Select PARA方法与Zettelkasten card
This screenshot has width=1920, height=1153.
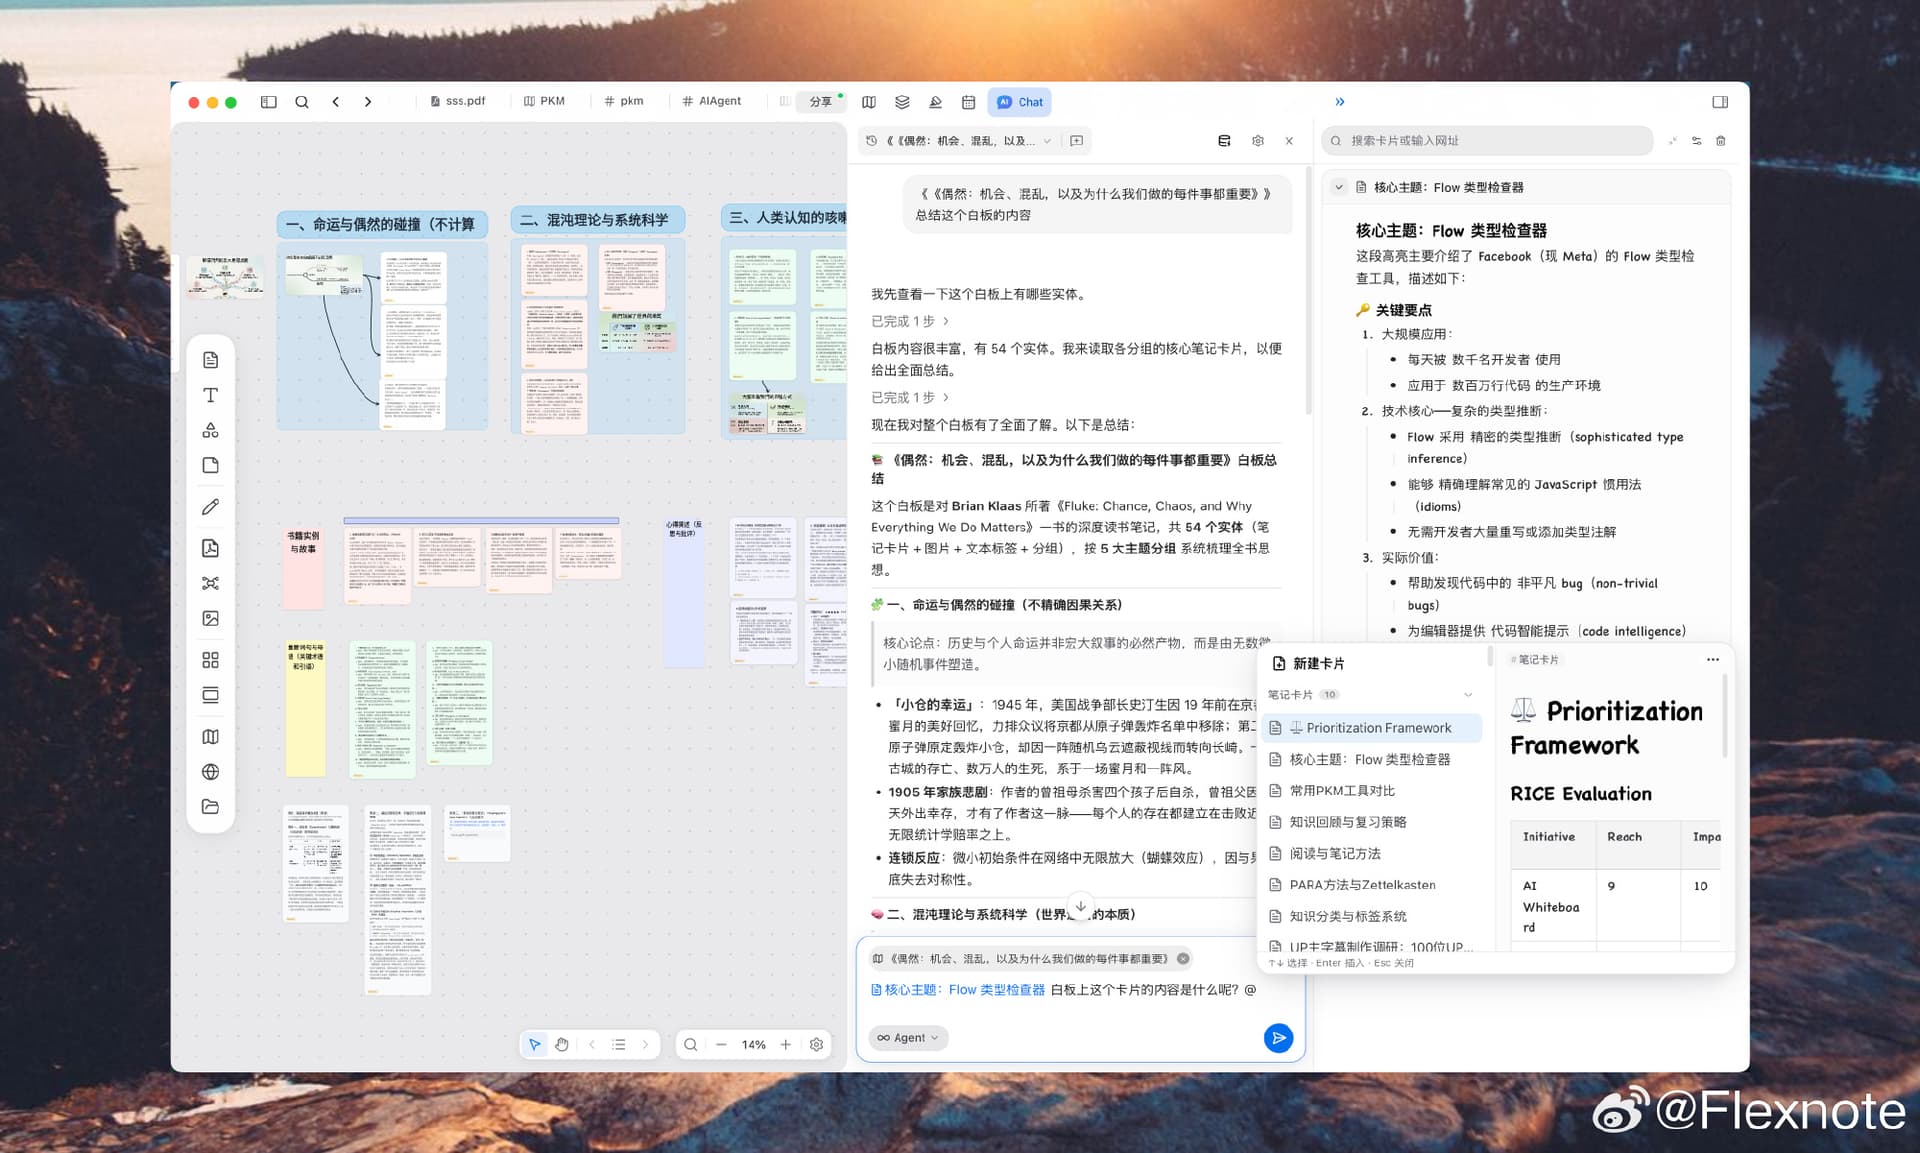point(1372,885)
